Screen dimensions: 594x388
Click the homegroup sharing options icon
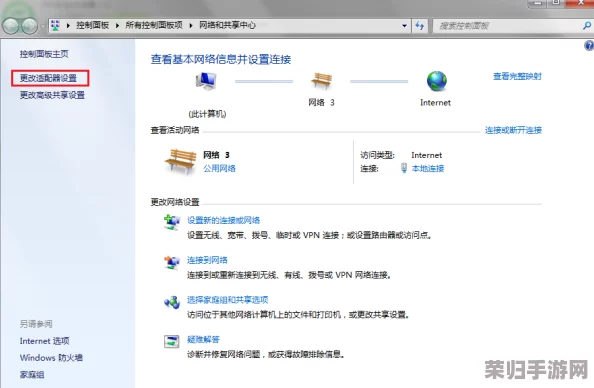(x=172, y=302)
